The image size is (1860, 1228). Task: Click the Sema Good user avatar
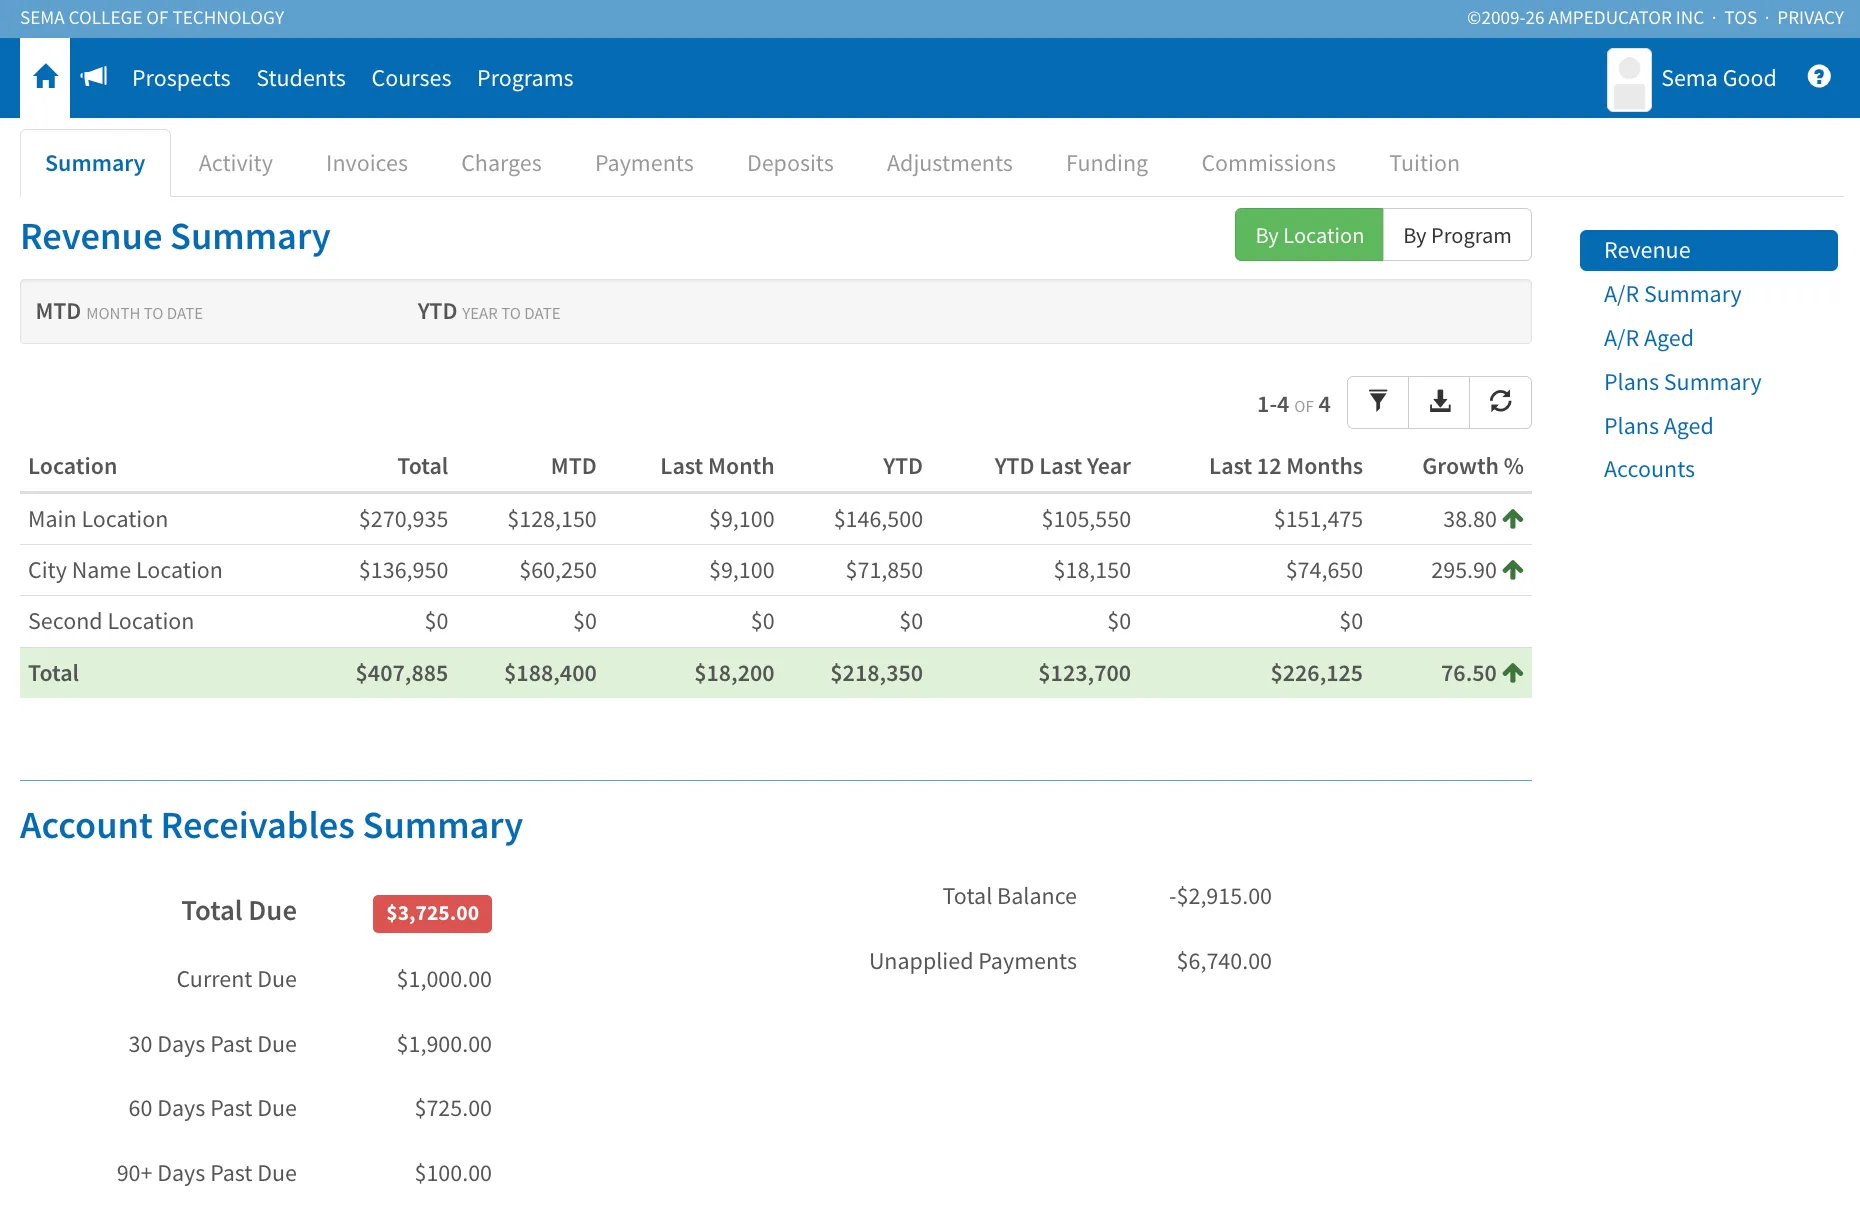[1629, 79]
